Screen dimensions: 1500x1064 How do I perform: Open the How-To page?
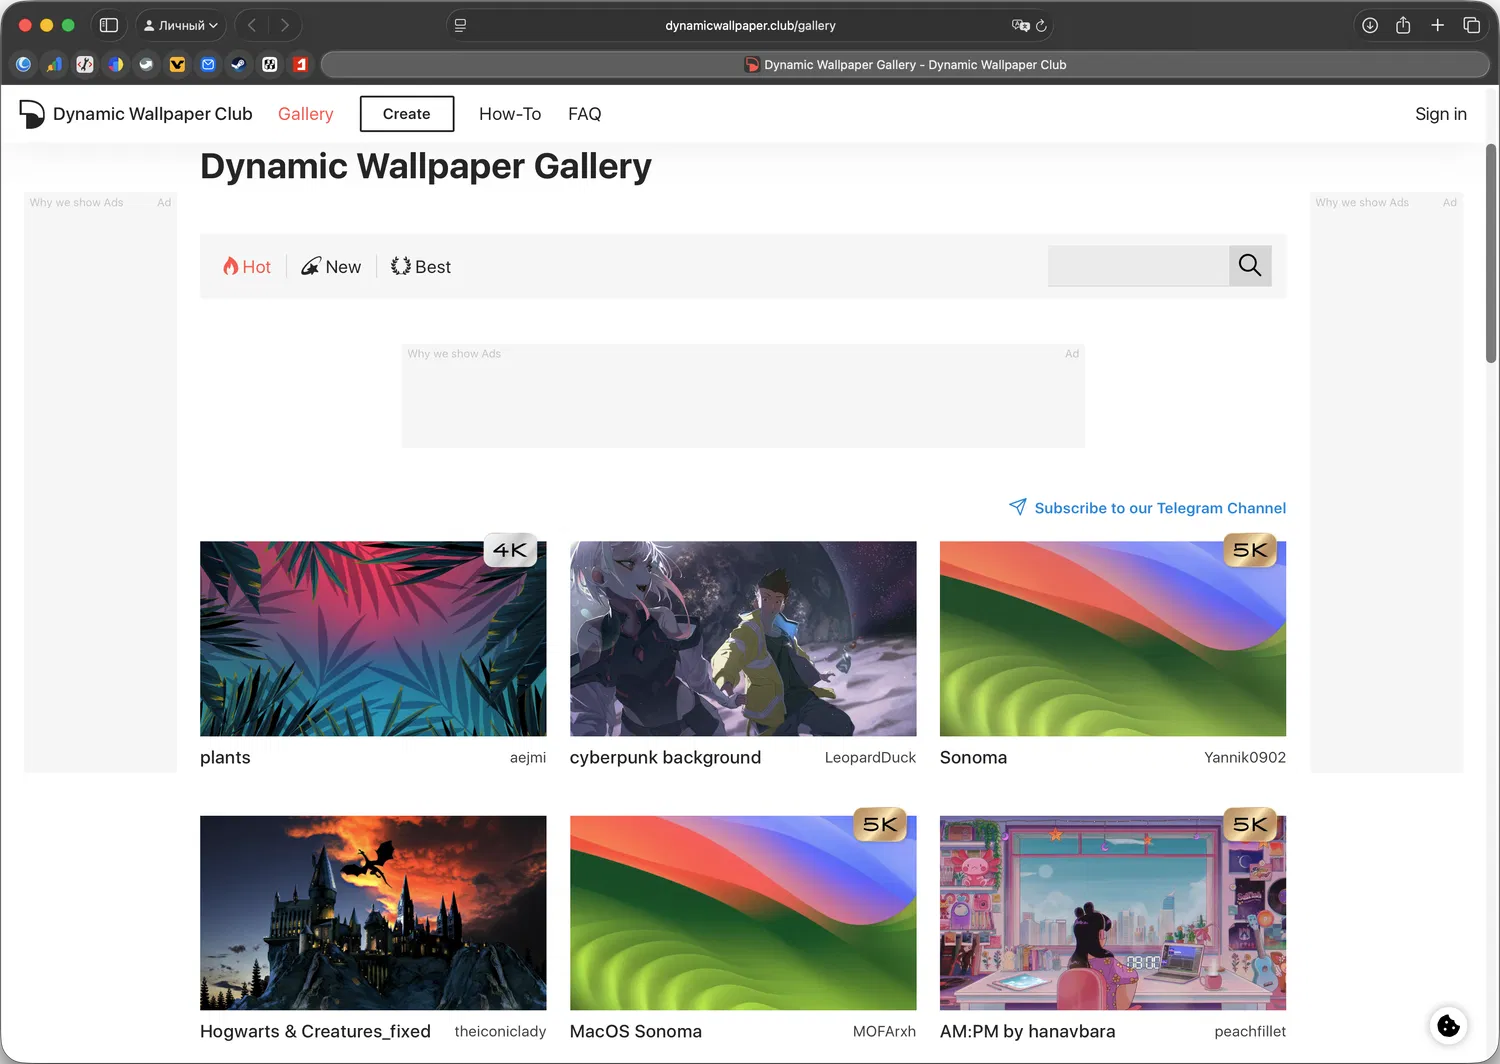510,114
